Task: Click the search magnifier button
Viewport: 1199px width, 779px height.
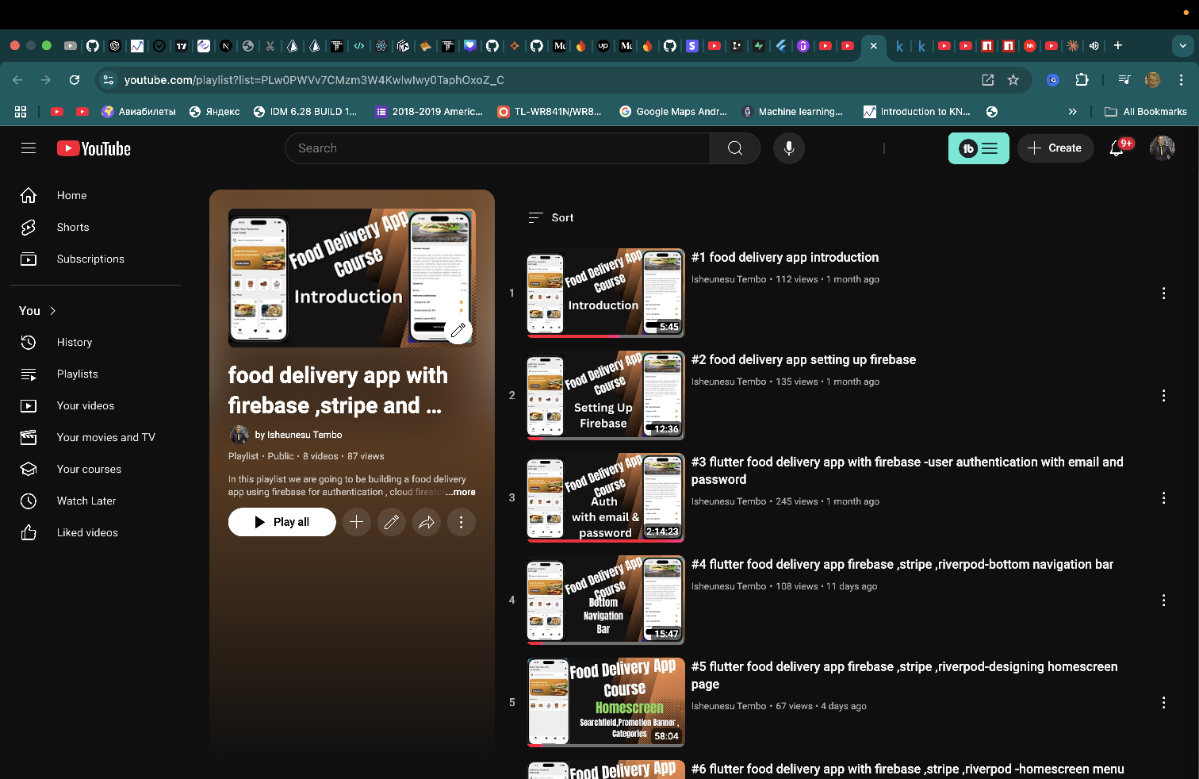Action: point(735,148)
